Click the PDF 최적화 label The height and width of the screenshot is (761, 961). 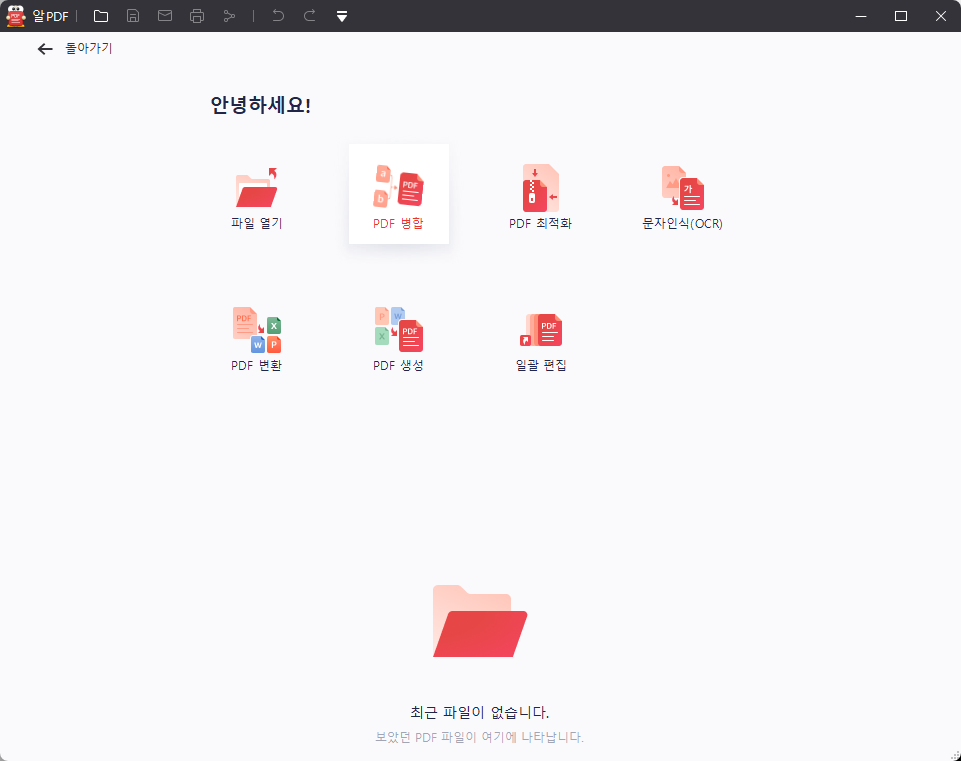point(541,224)
